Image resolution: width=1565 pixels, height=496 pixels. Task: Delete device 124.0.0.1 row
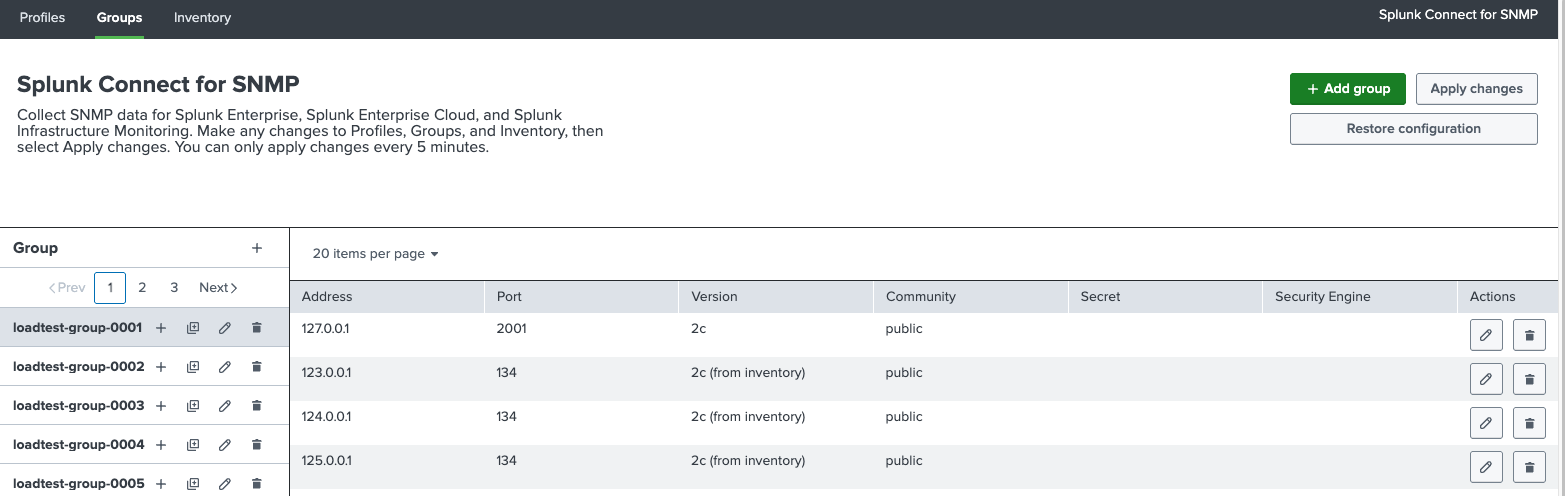[1529, 423]
